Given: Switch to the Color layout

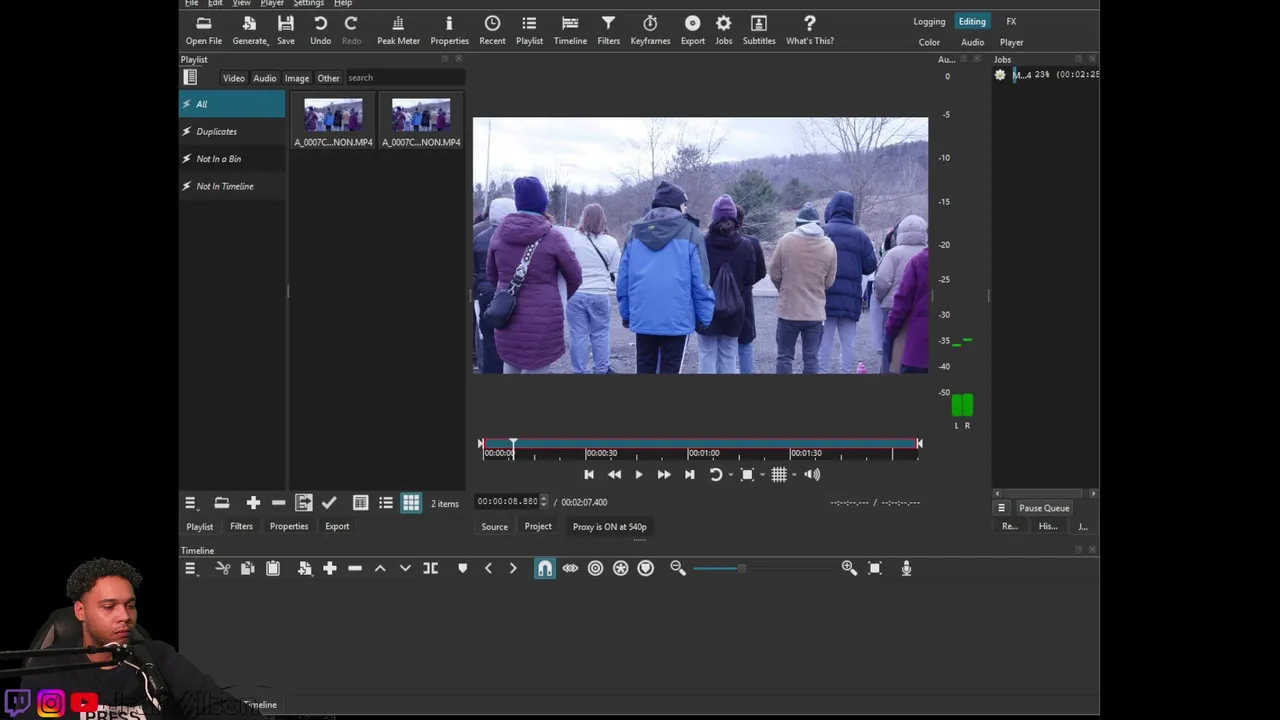Looking at the screenshot, I should [929, 42].
